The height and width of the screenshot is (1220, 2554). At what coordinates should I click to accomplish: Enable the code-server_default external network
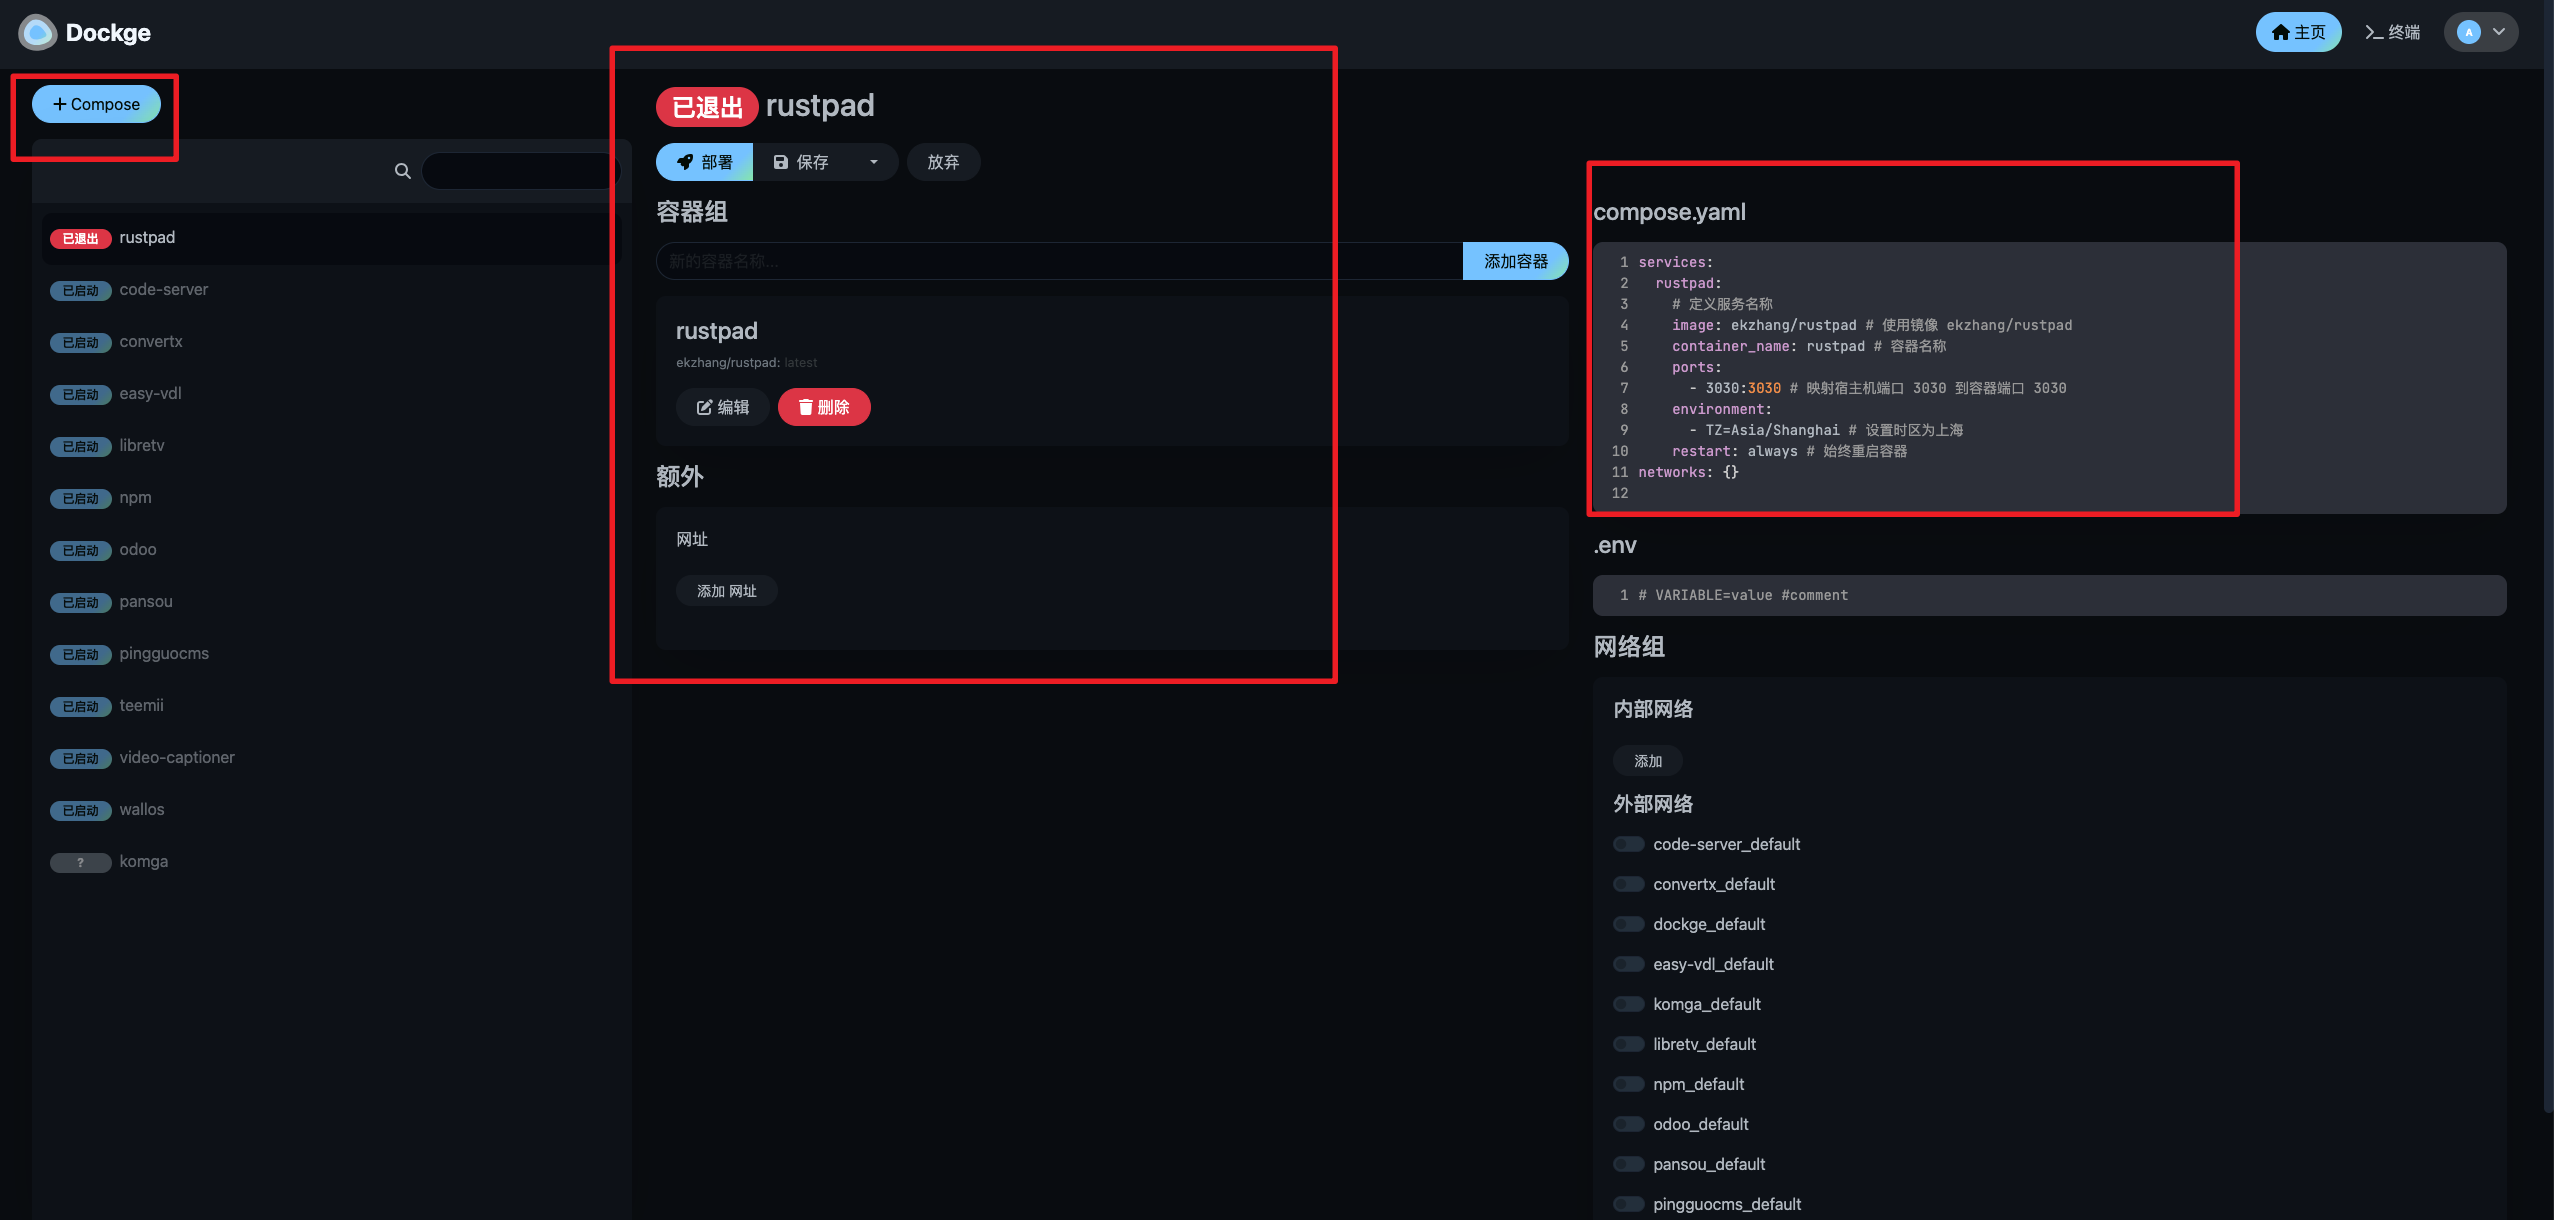(1628, 844)
